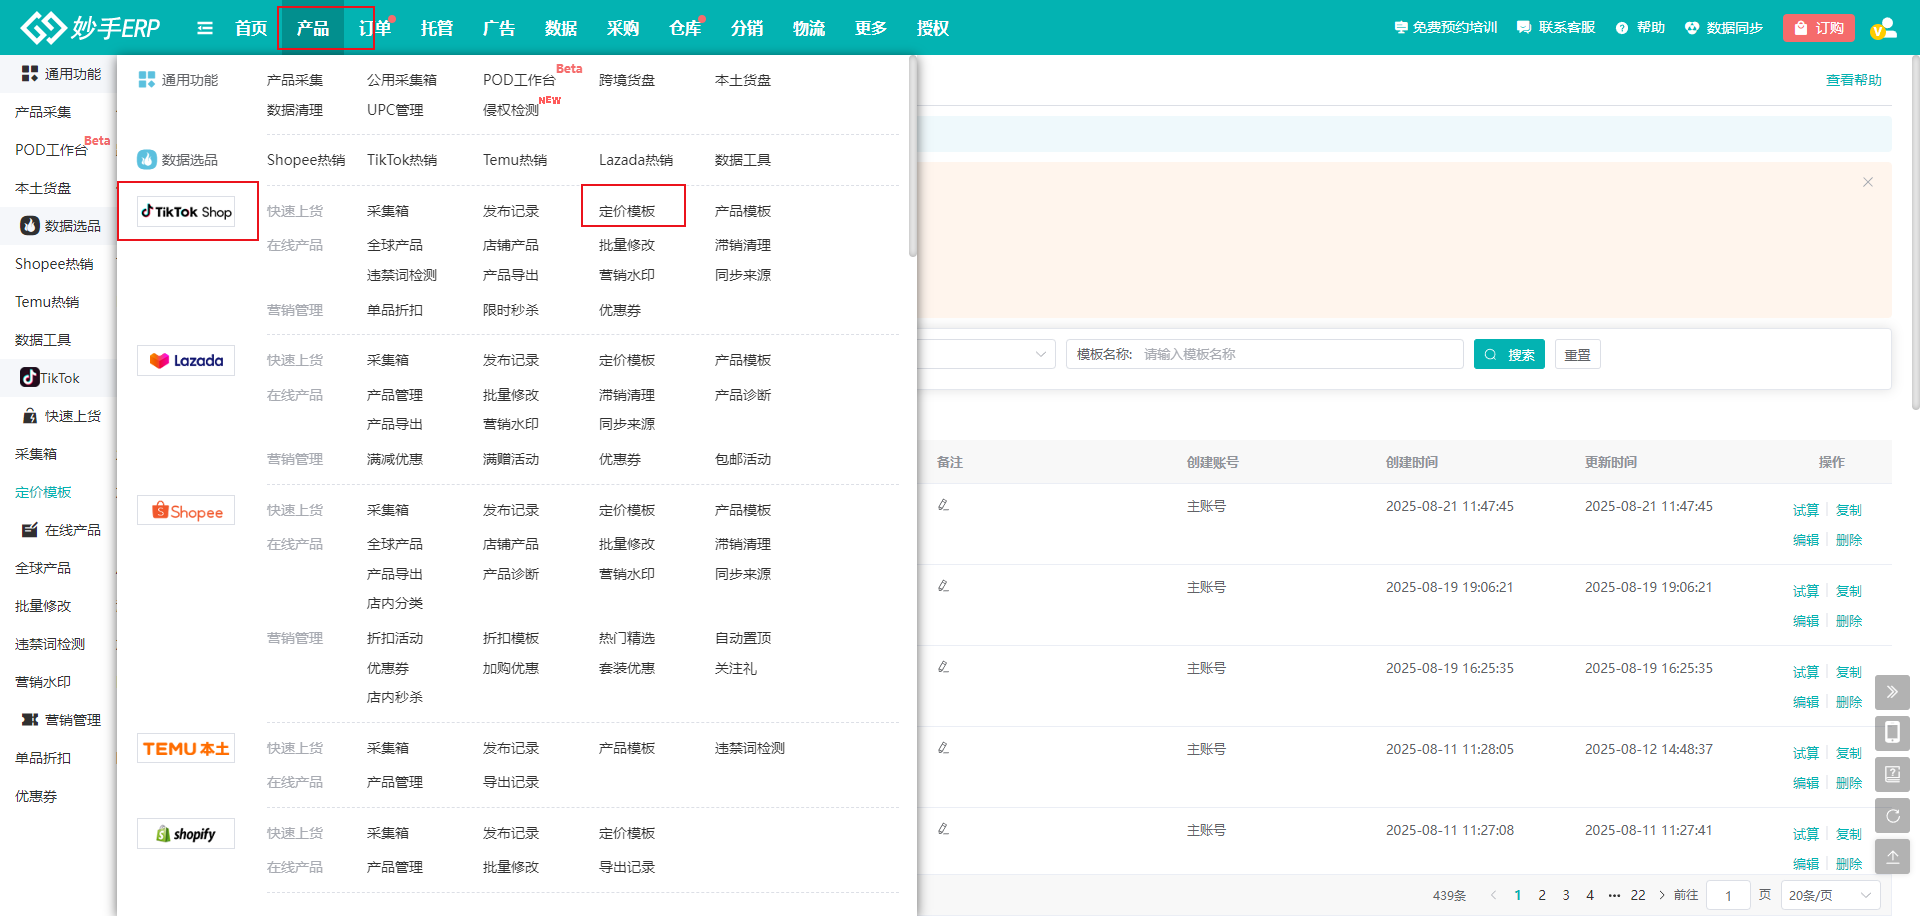Select 店内秒杀 under Shopee in menu
This screenshot has height=916, width=1920.
395,697
